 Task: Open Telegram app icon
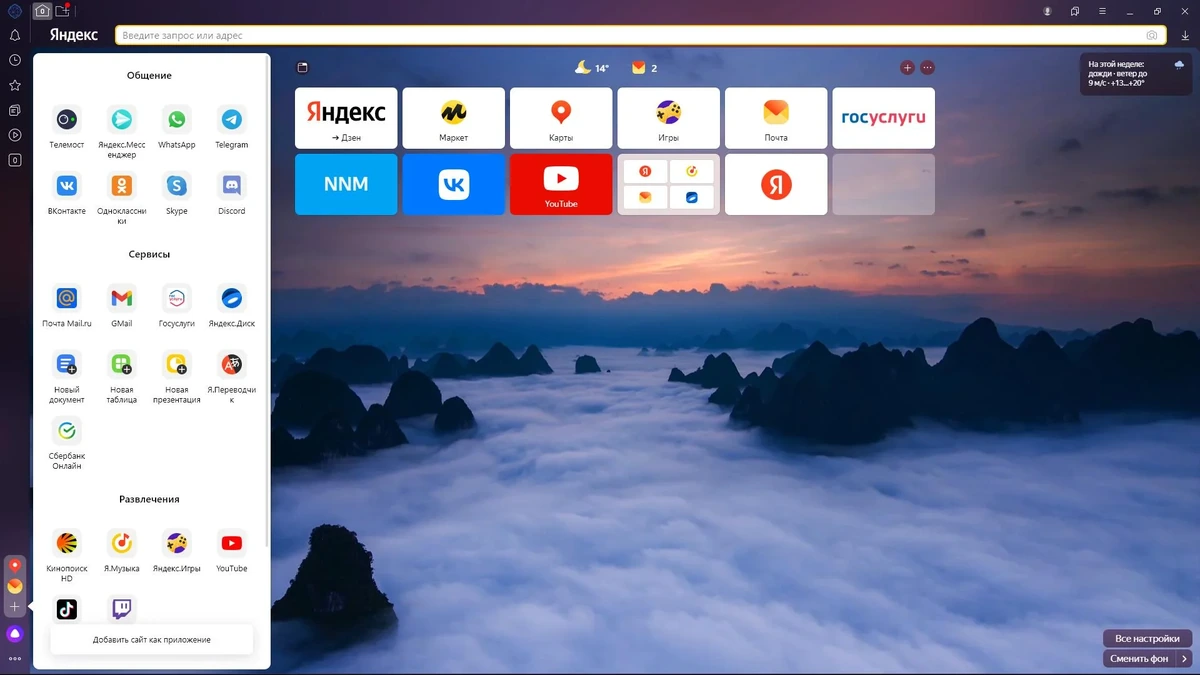tap(232, 120)
